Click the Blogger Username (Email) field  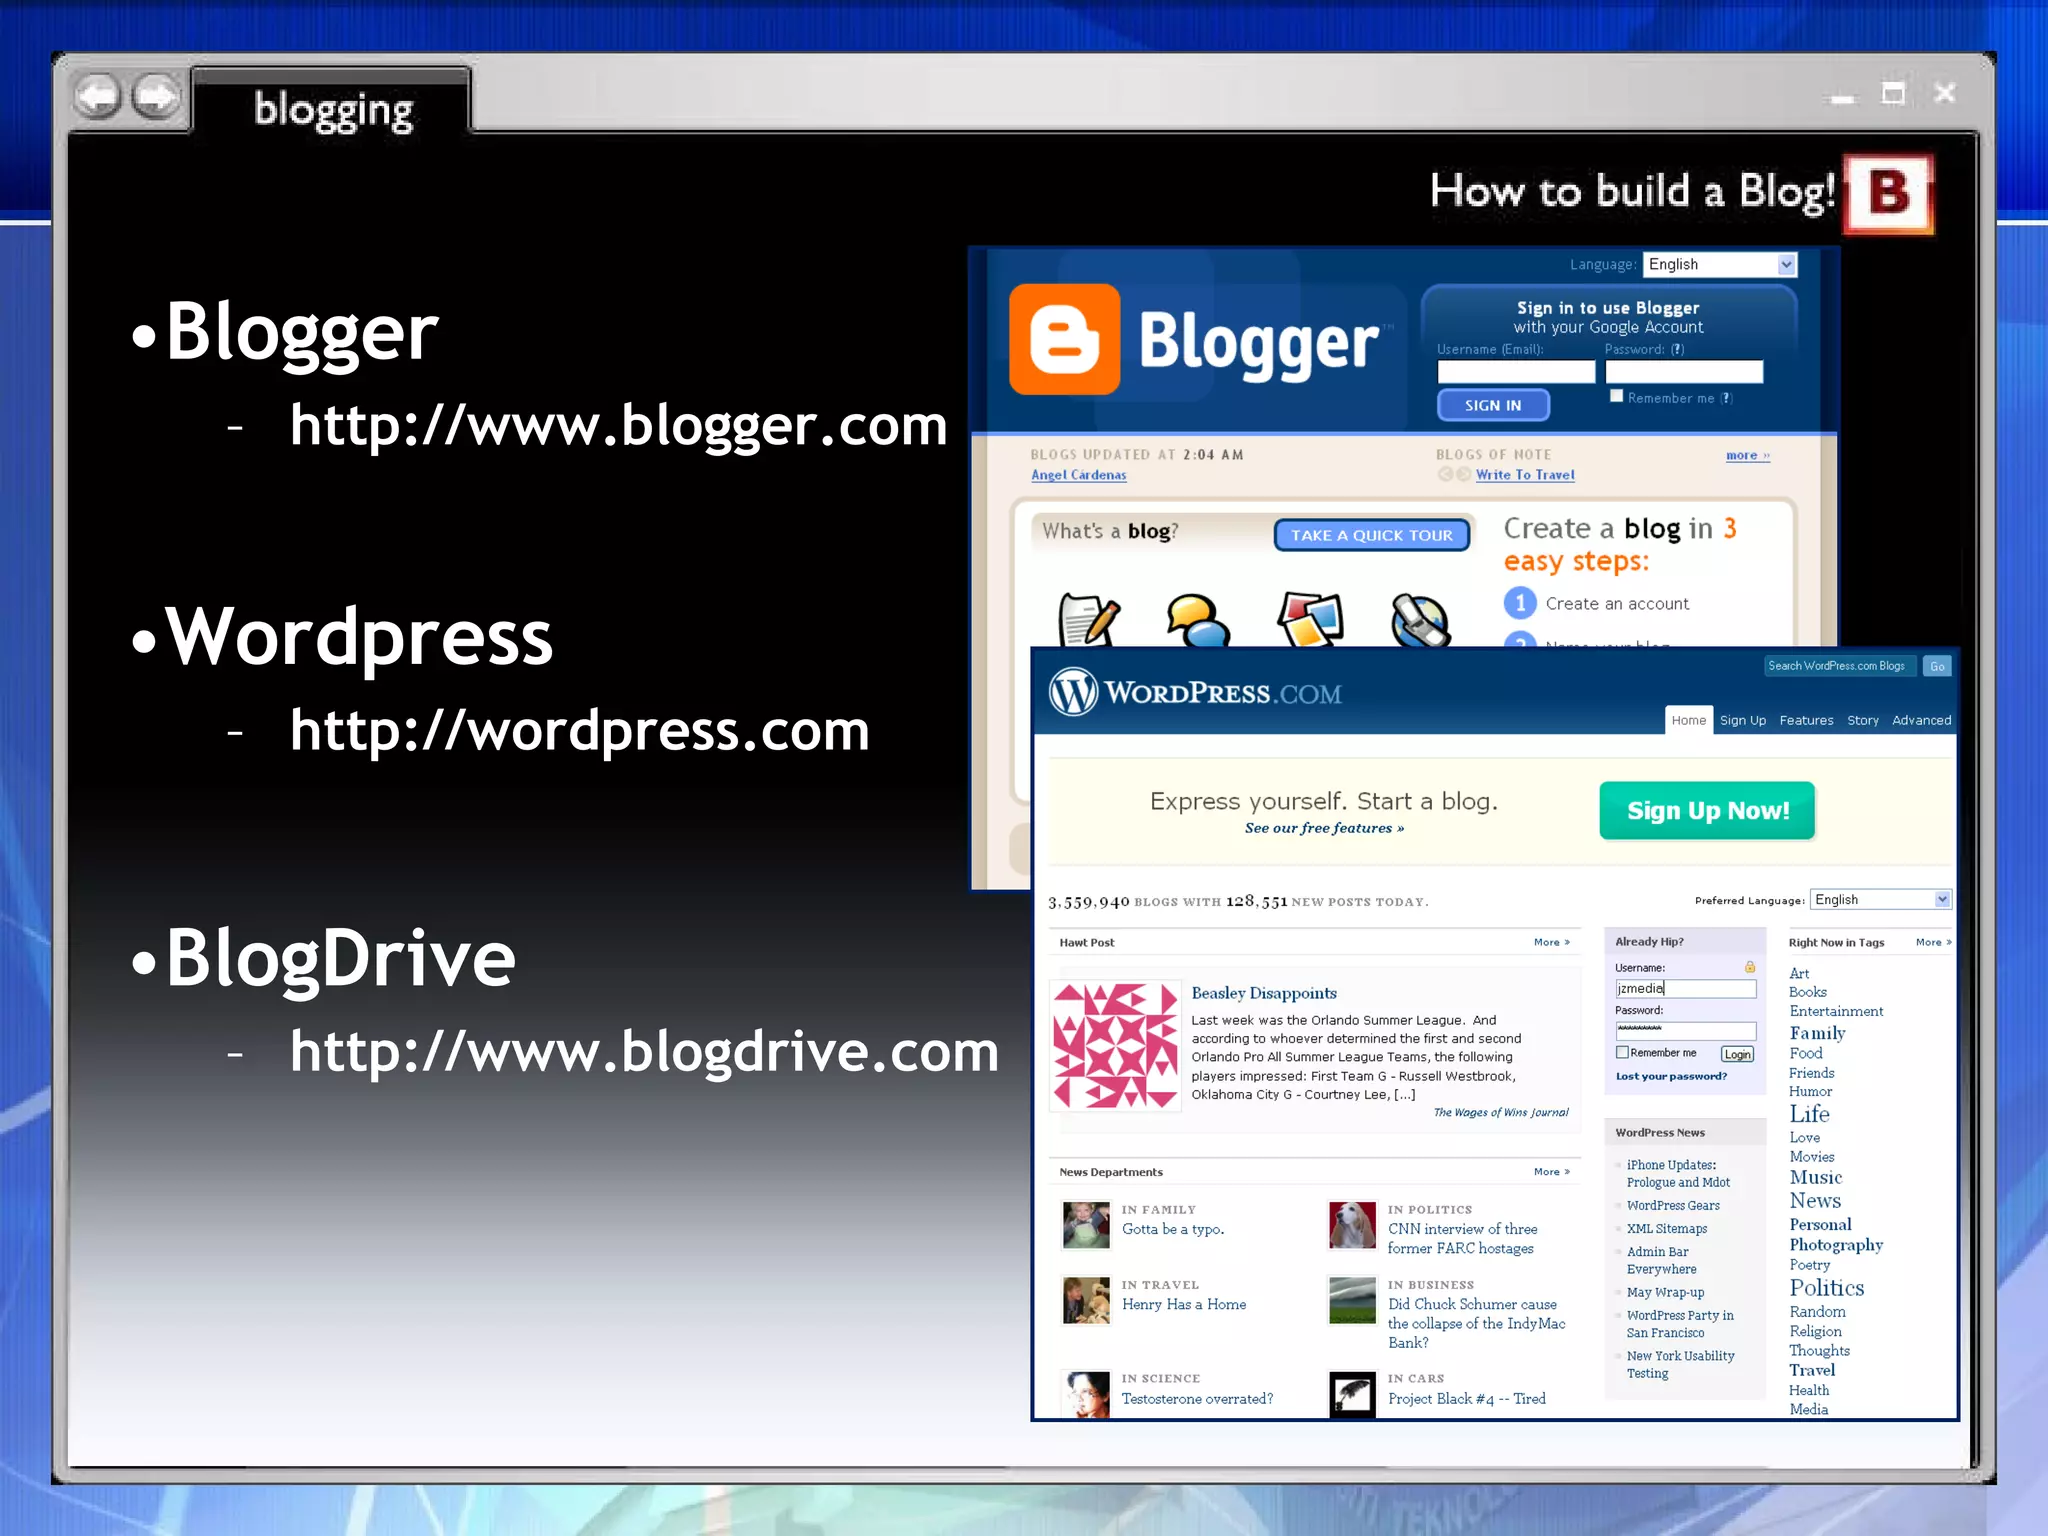click(1516, 372)
